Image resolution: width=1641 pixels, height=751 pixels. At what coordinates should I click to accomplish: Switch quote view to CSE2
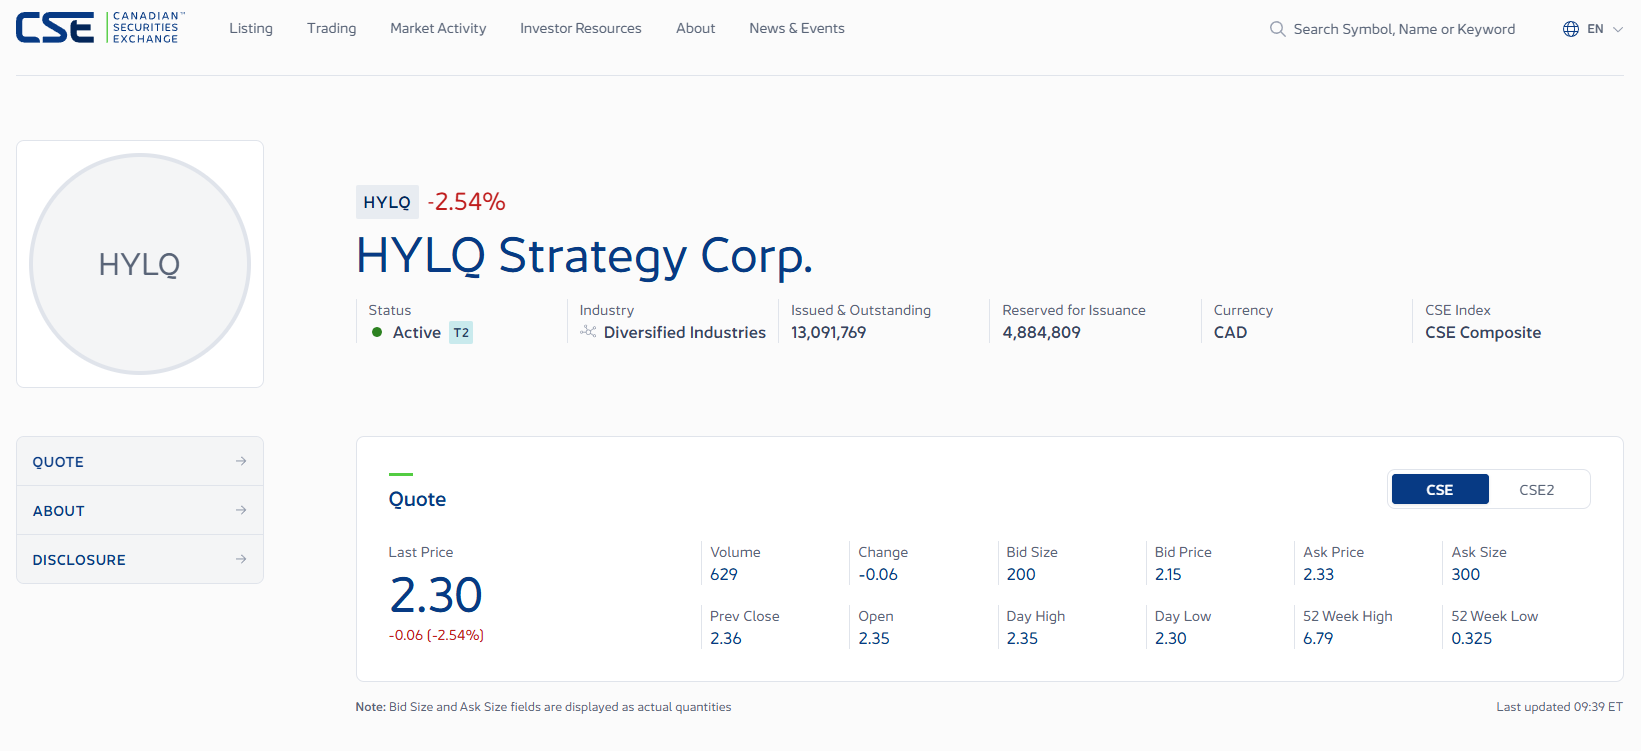[1537, 489]
